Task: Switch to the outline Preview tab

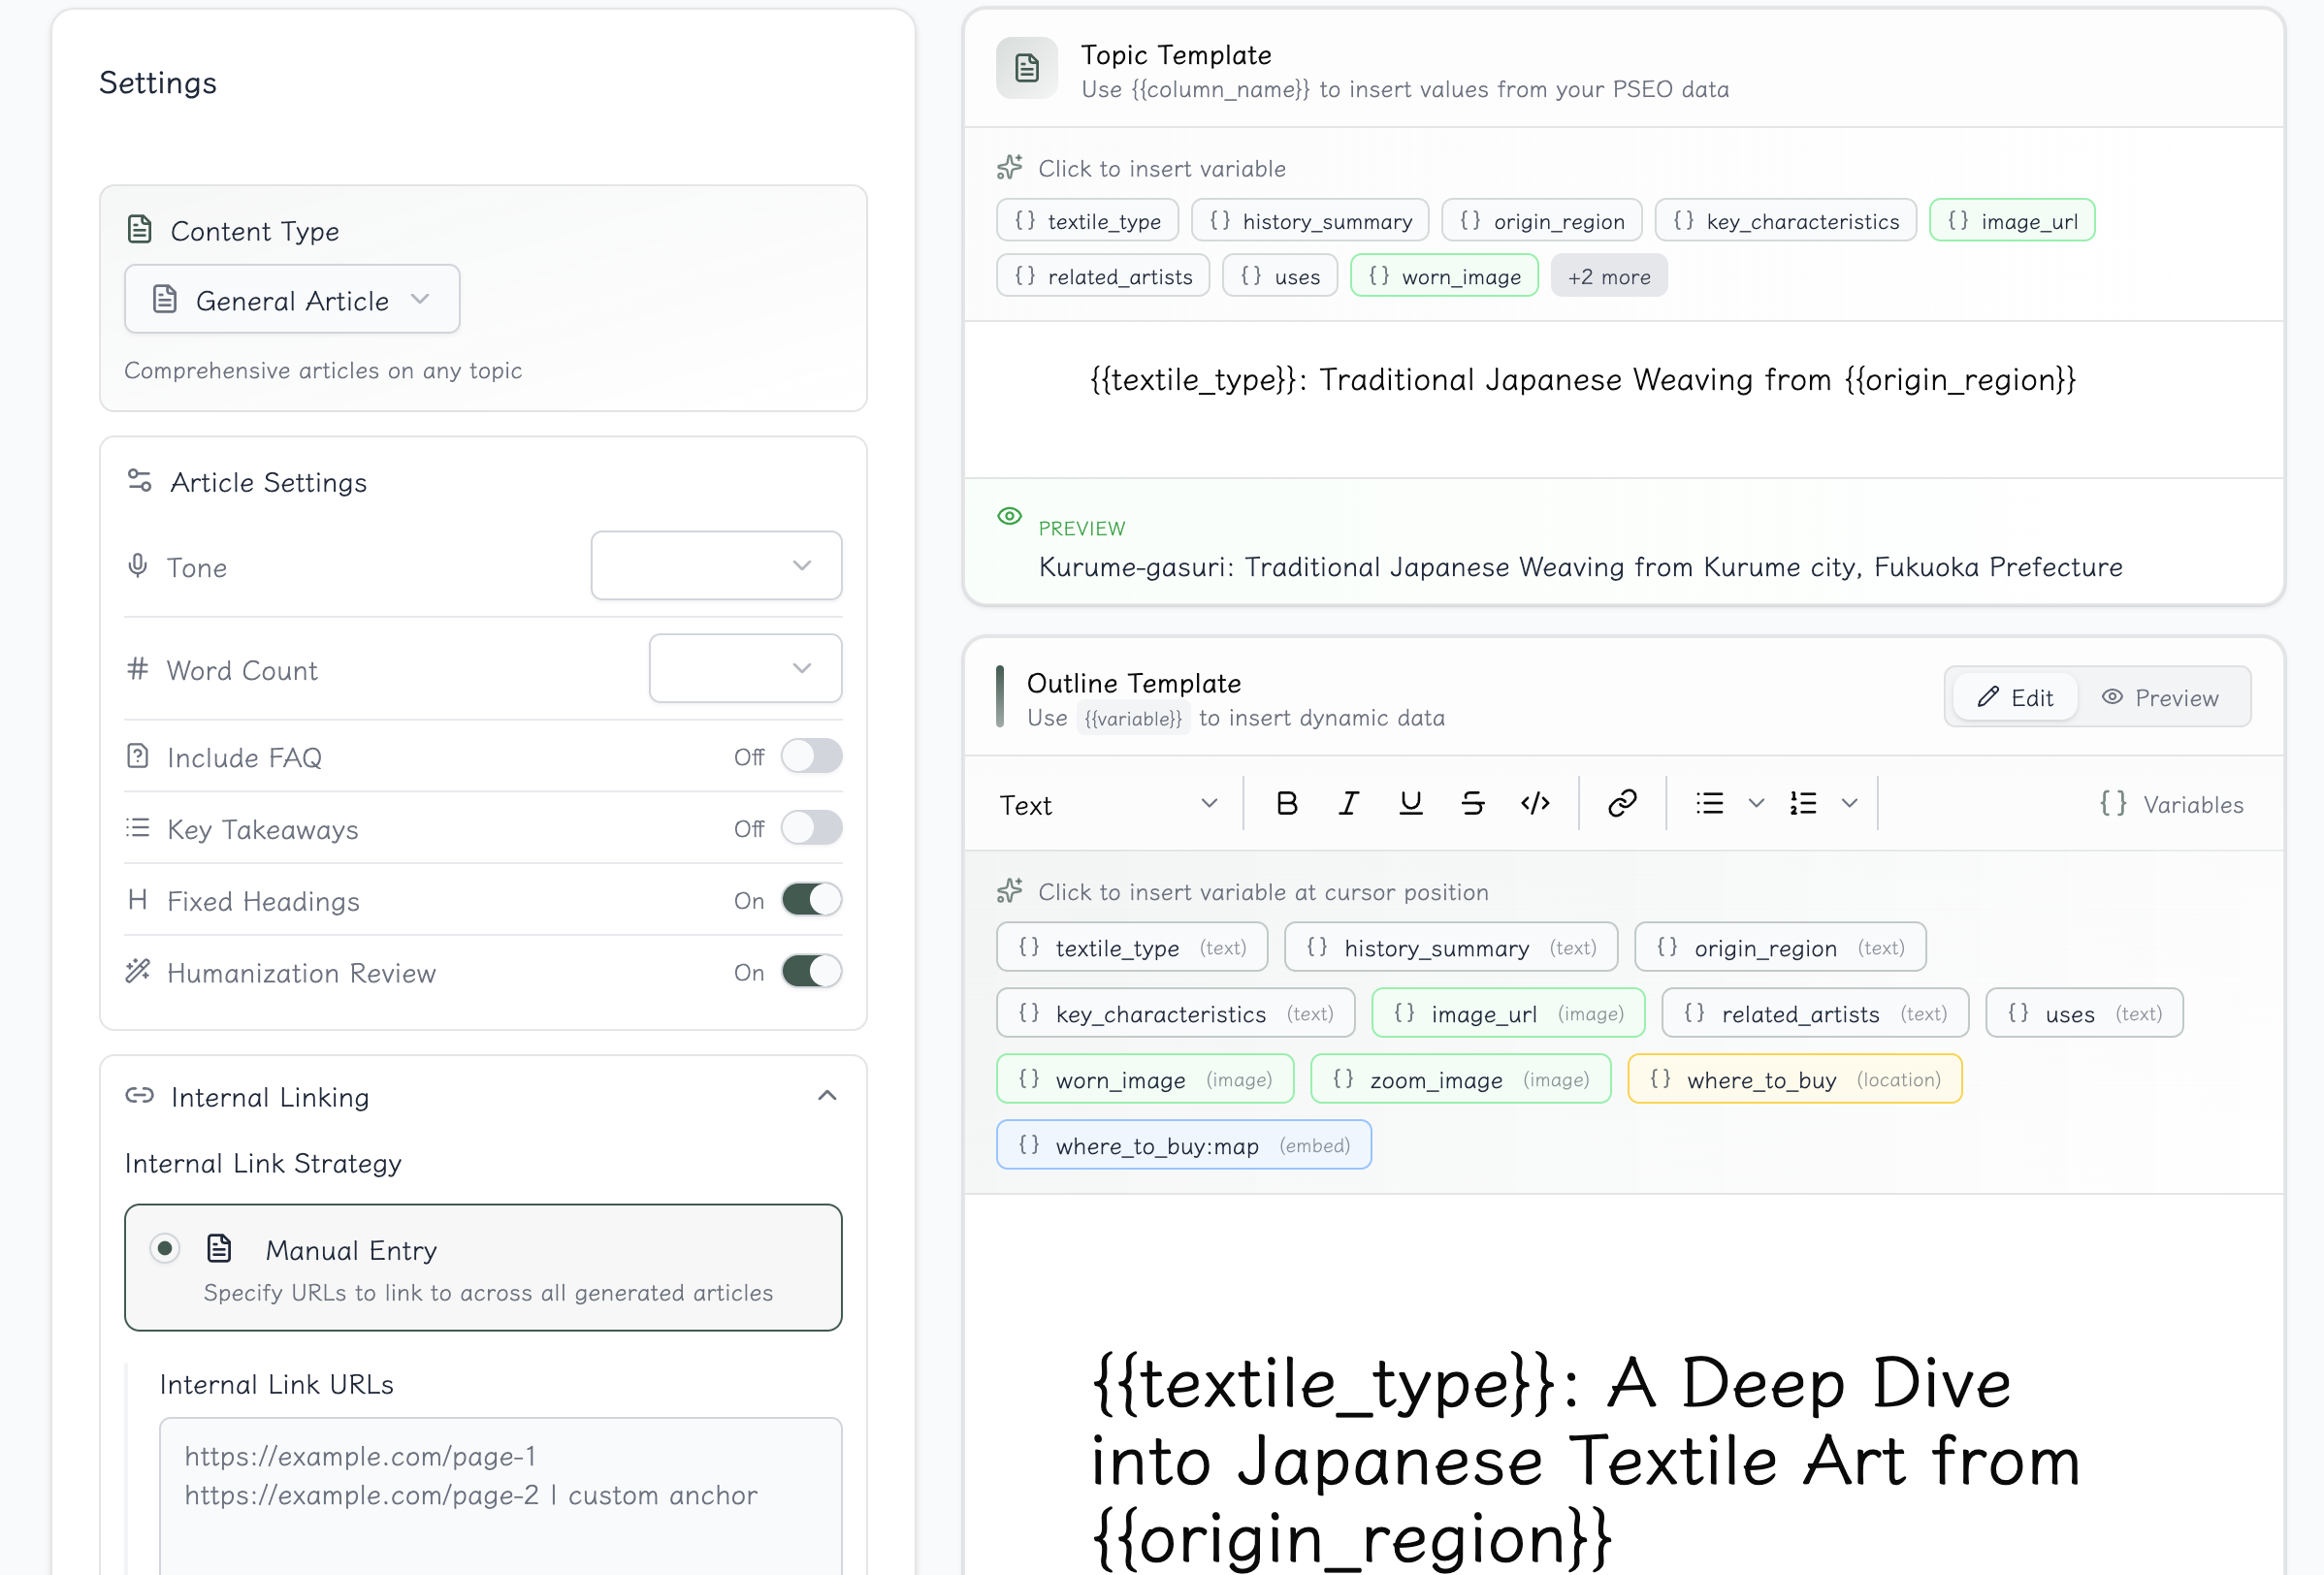Action: click(2161, 698)
